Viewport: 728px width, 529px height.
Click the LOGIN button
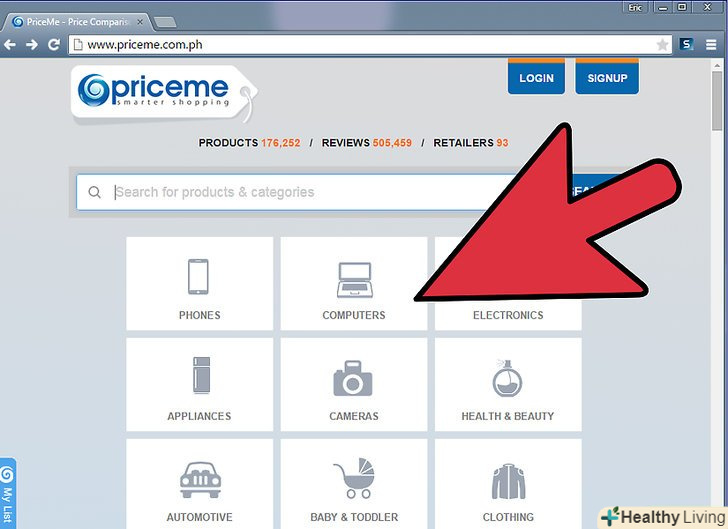[536, 77]
